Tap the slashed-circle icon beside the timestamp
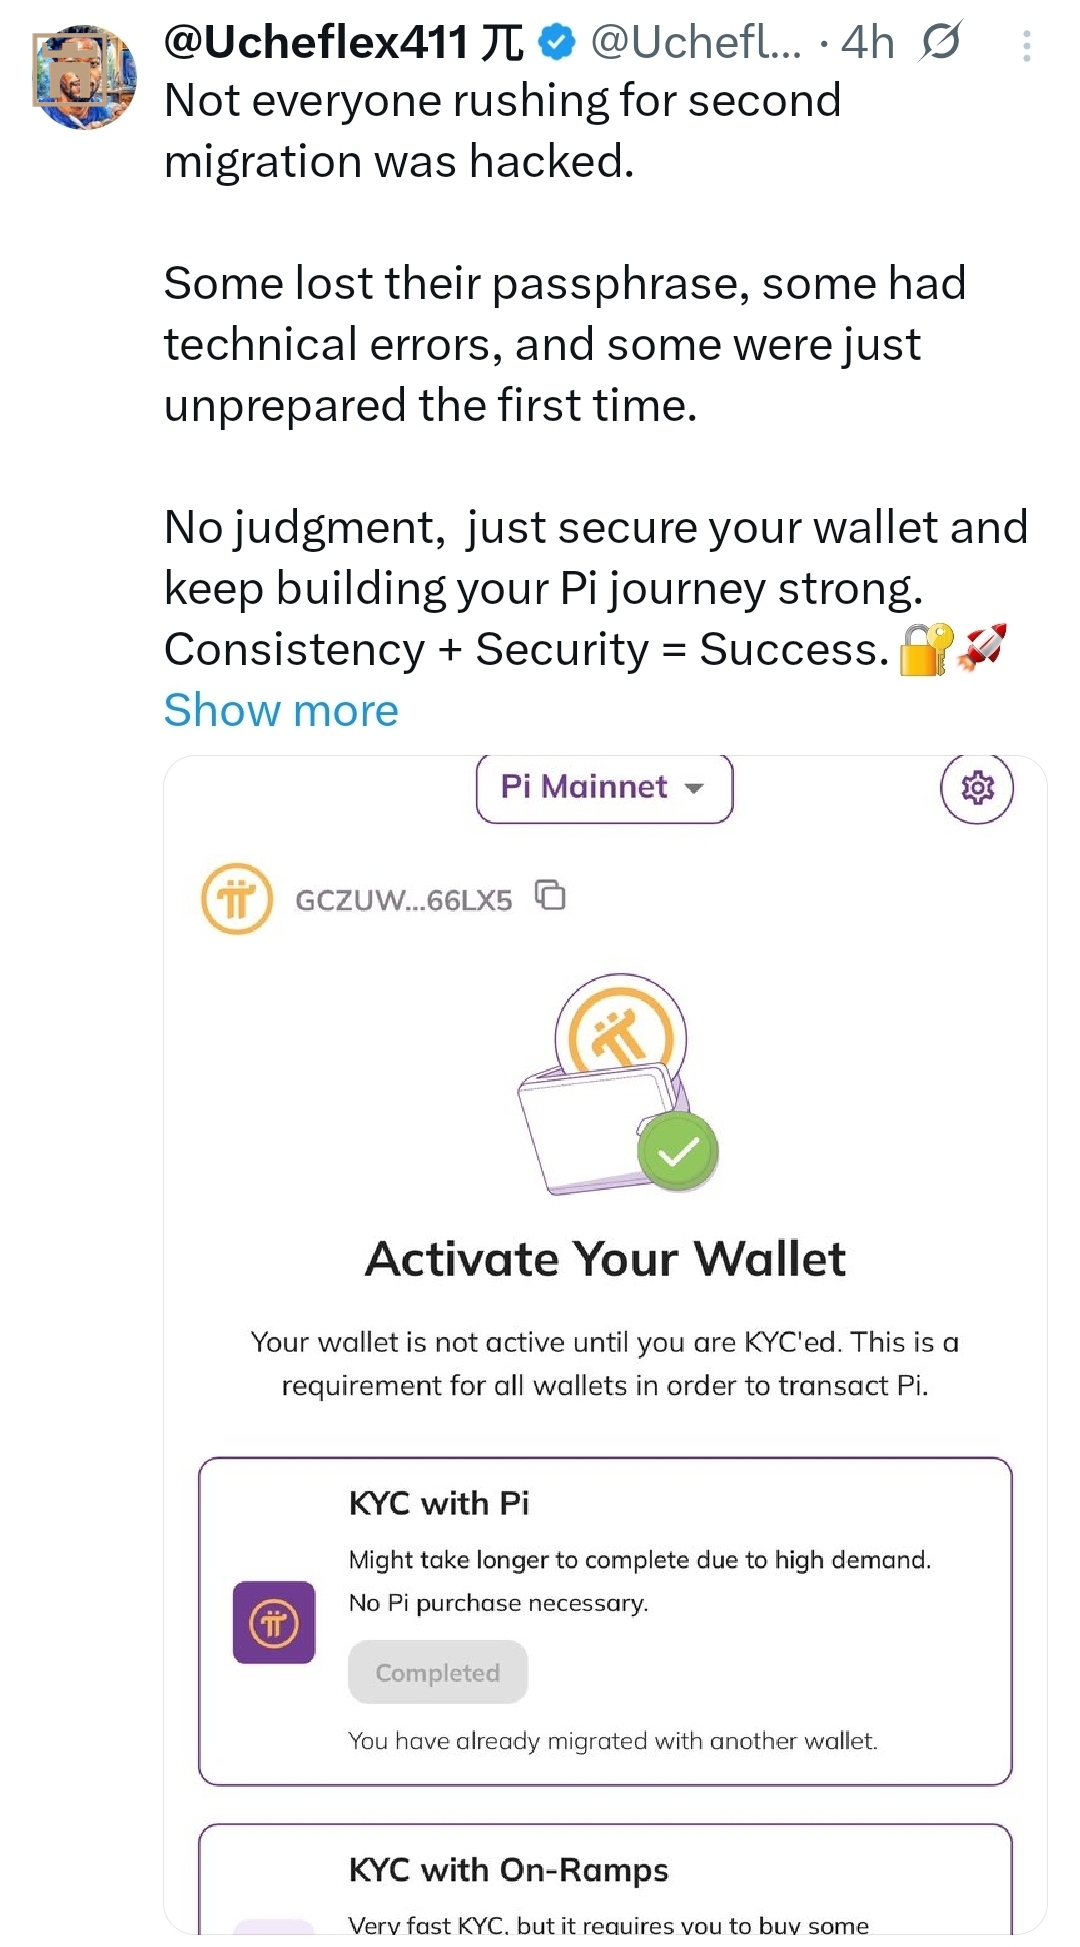Viewport: 1080px width, 1947px height. coord(940,42)
